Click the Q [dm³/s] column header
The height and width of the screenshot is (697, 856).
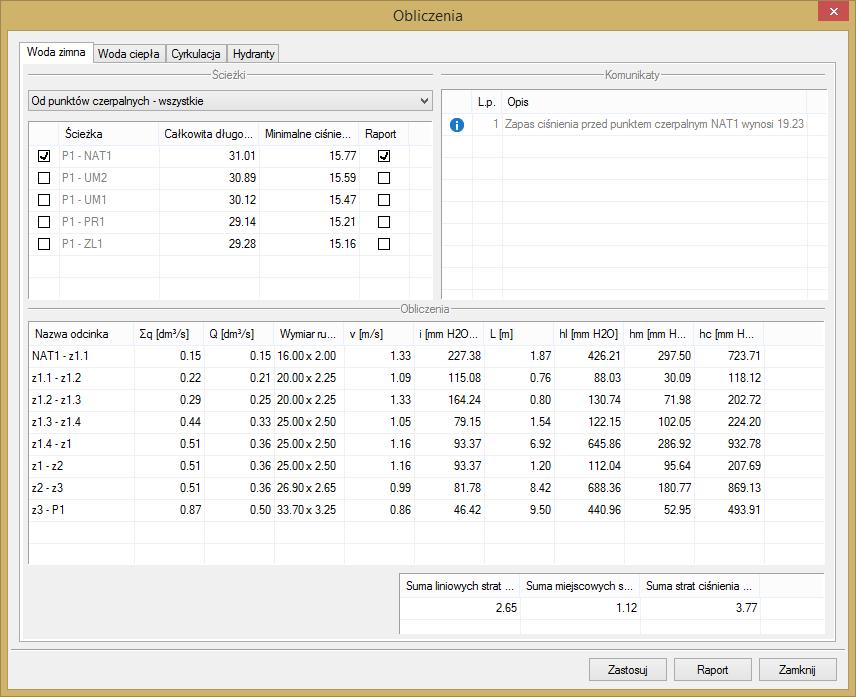pos(239,334)
